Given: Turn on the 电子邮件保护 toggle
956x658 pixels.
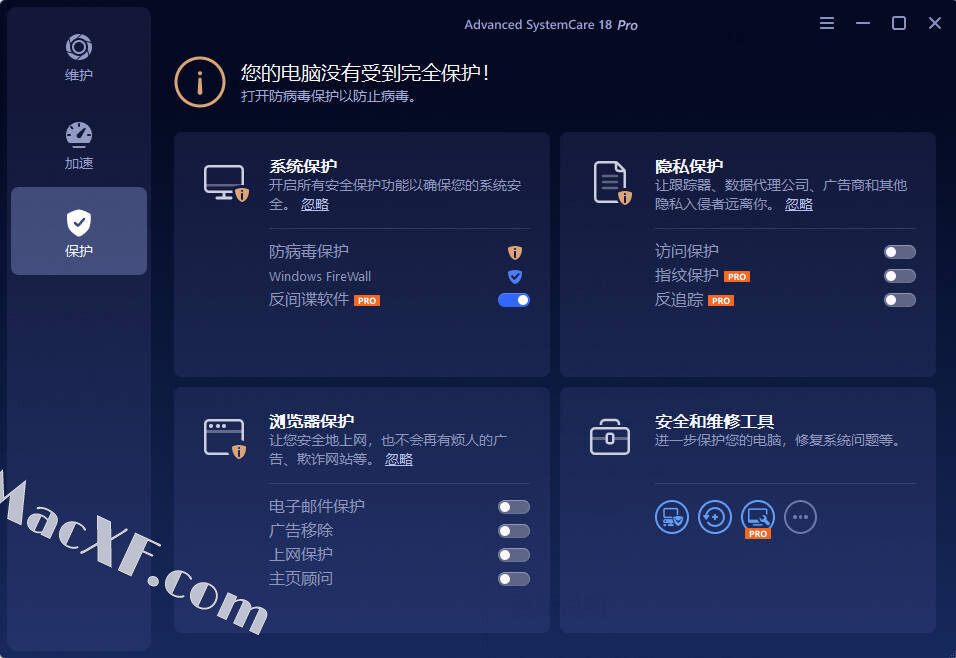Looking at the screenshot, I should (x=514, y=507).
